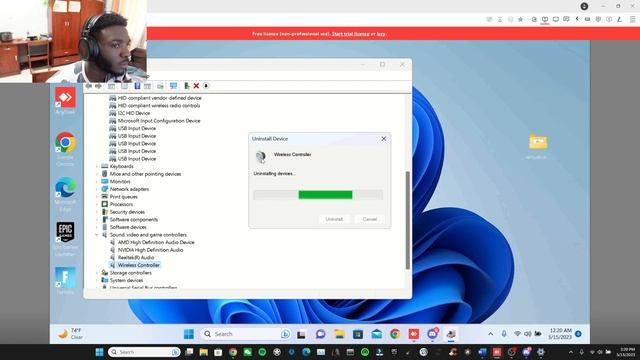Expand Network adapters category
Viewport: 640px width, 360px height.
(97, 189)
